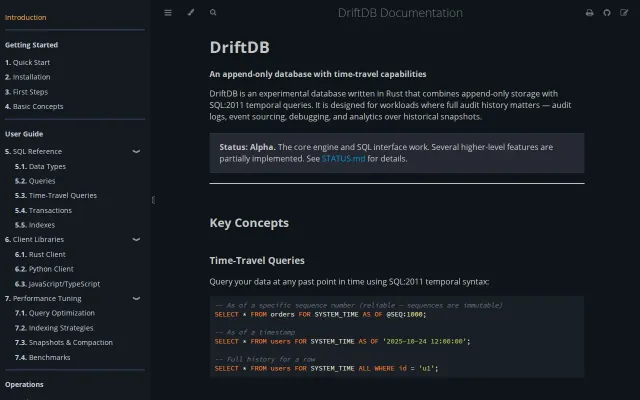Collapse the Client Libraries section chevron

click(136, 240)
